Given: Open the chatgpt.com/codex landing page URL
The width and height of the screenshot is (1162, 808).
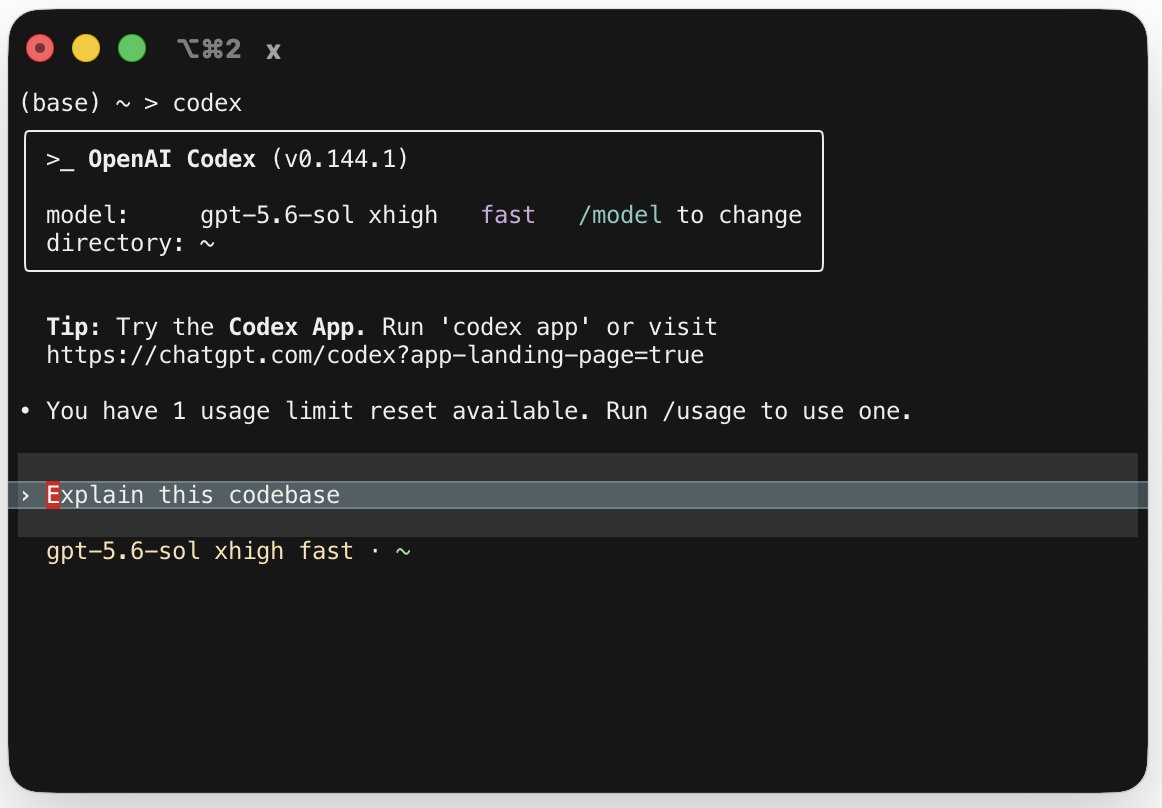Looking at the screenshot, I should pyautogui.click(x=375, y=355).
